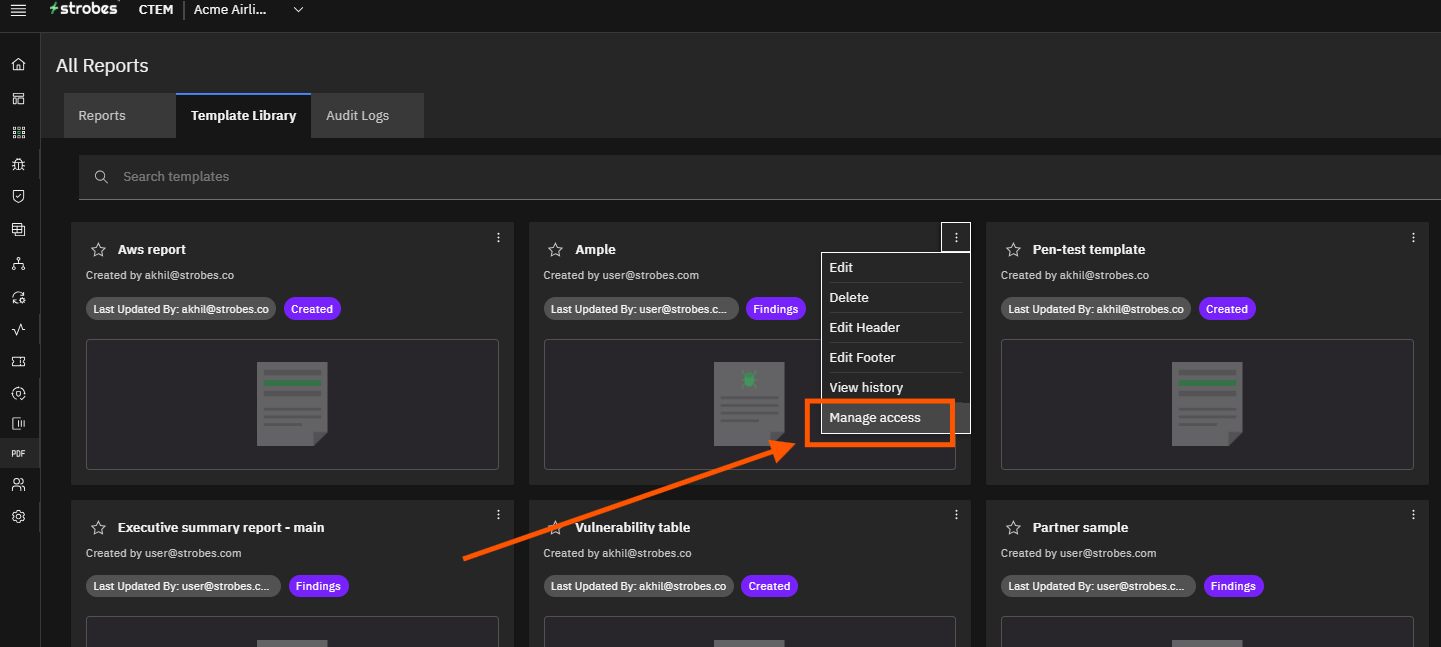Open the settings gear sidebar icon

coord(18,517)
